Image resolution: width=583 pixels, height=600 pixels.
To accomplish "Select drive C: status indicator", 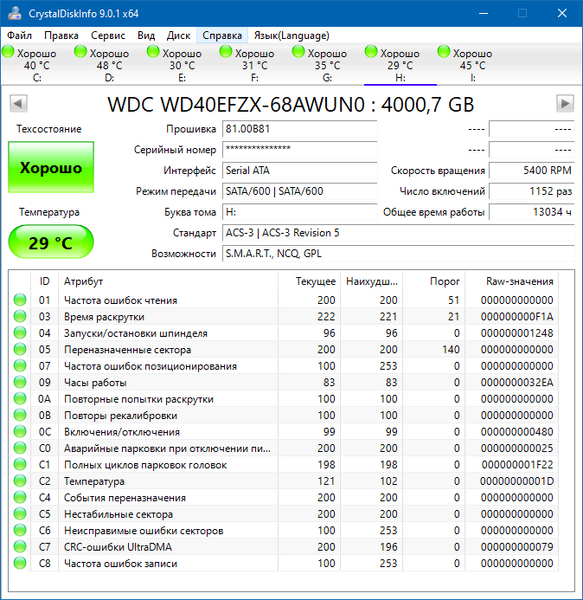I will tap(8, 52).
